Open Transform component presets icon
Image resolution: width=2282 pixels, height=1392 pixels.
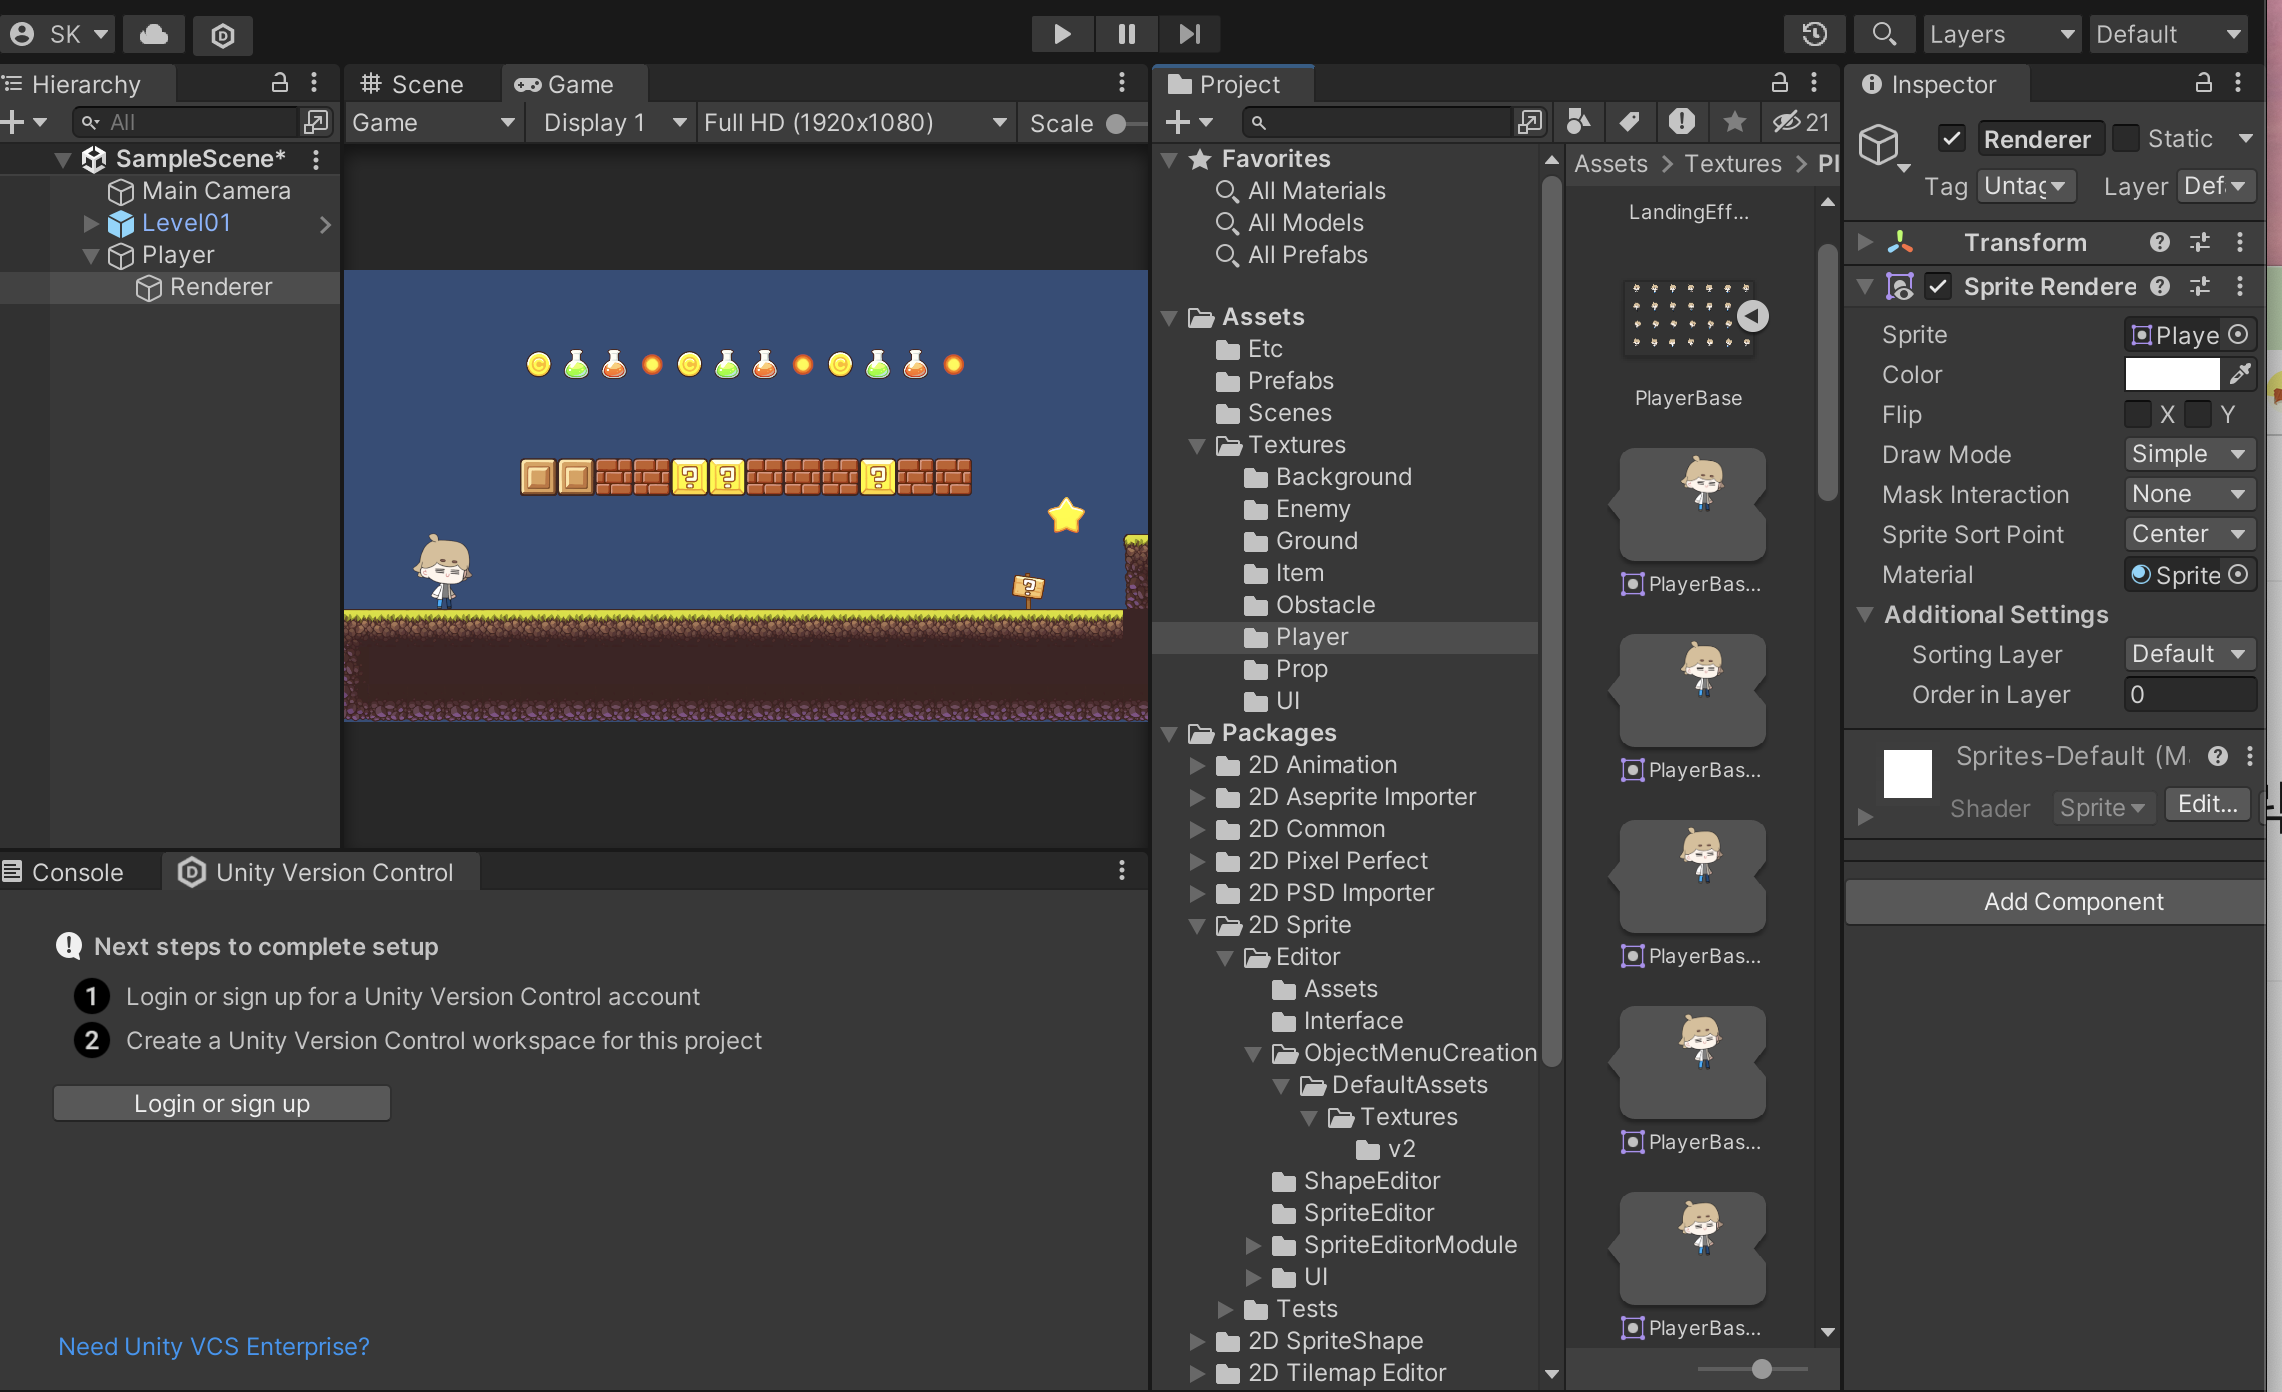(x=2200, y=242)
